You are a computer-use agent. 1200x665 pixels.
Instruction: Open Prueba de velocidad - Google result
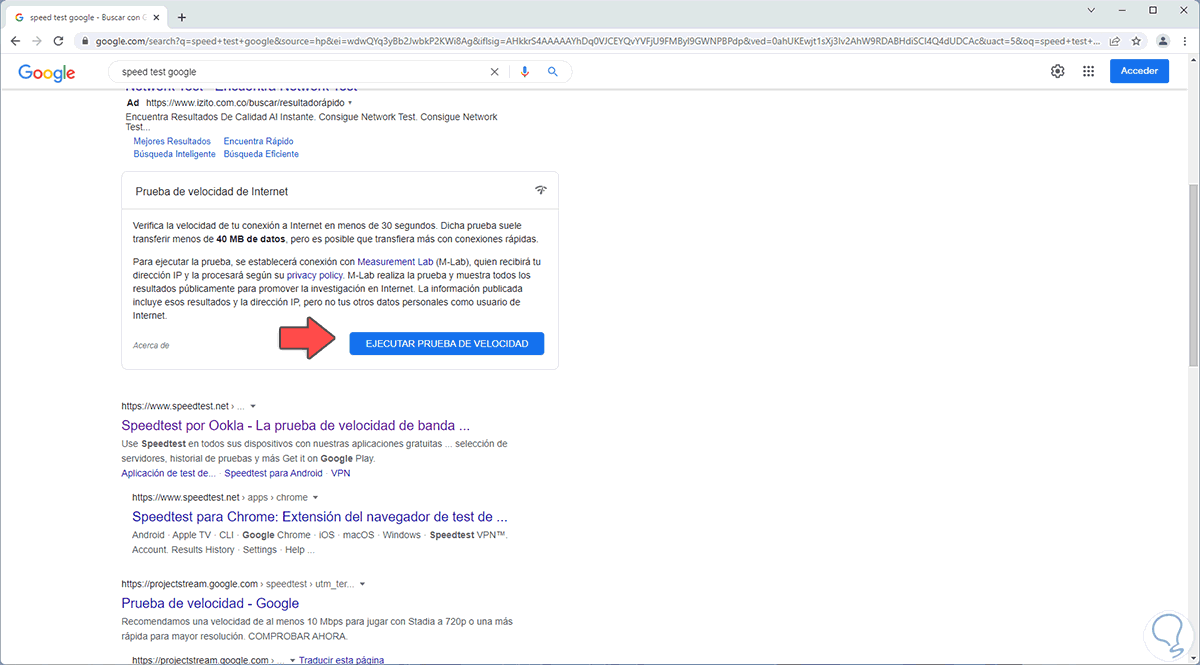(x=210, y=603)
